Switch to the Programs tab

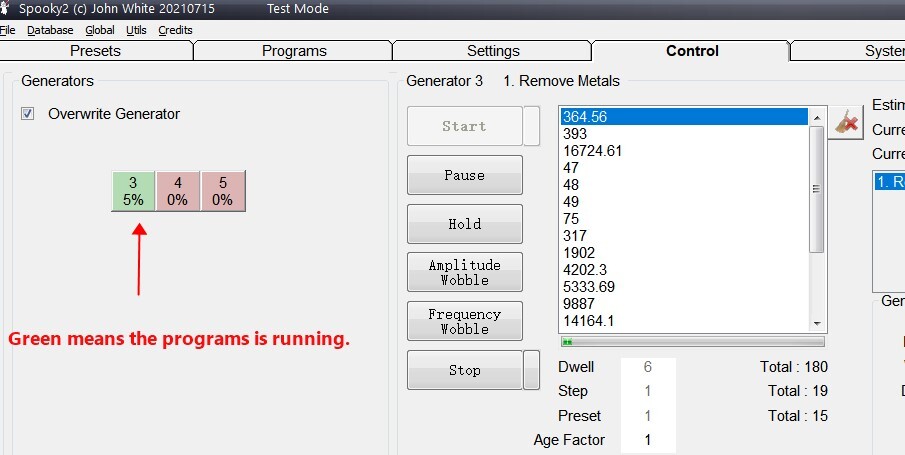click(x=294, y=51)
